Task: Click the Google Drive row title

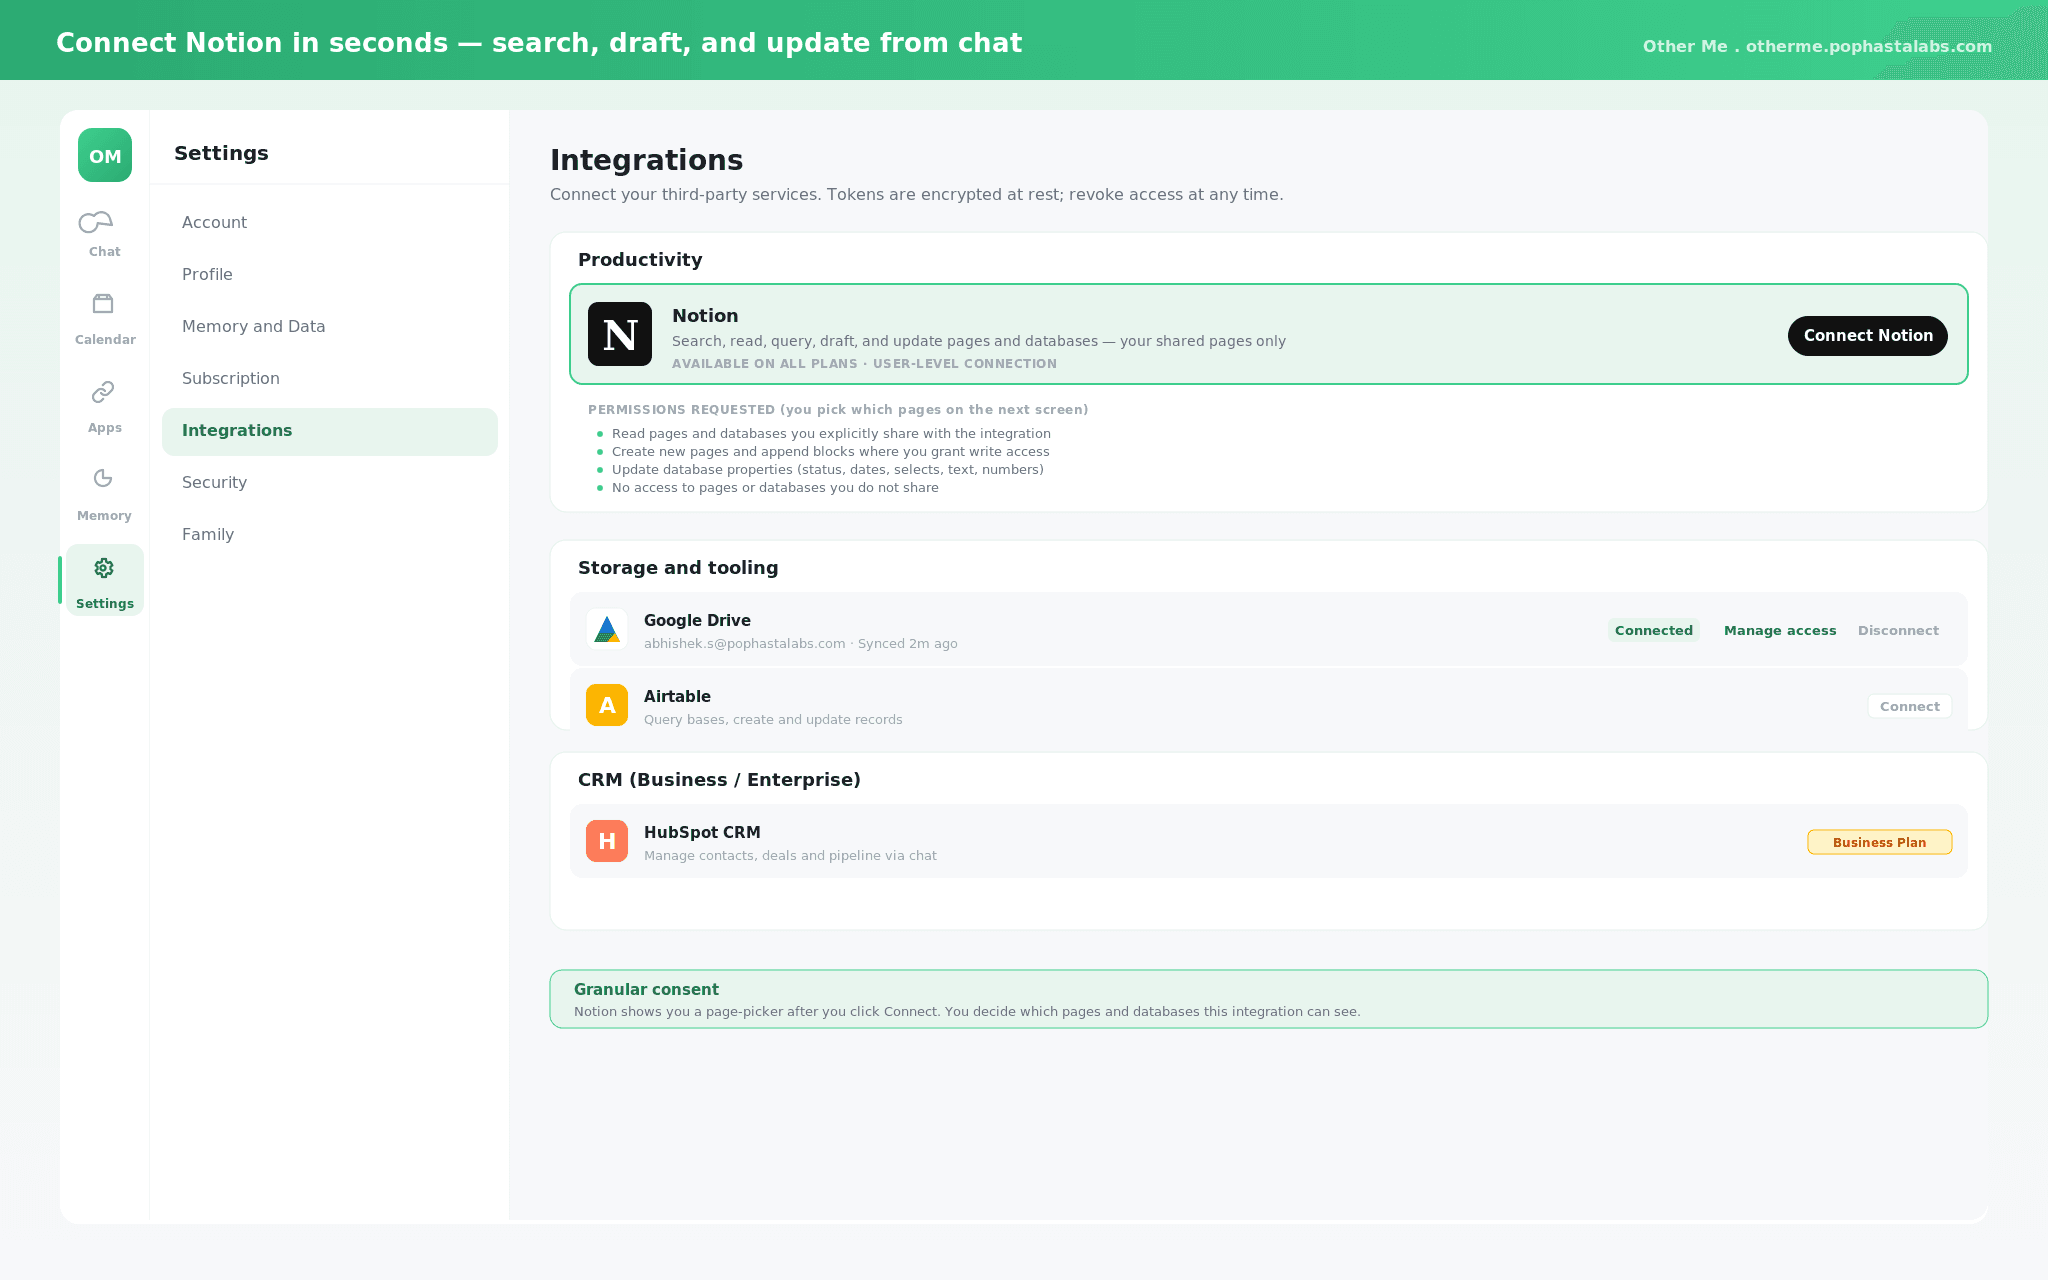Action: [x=697, y=620]
